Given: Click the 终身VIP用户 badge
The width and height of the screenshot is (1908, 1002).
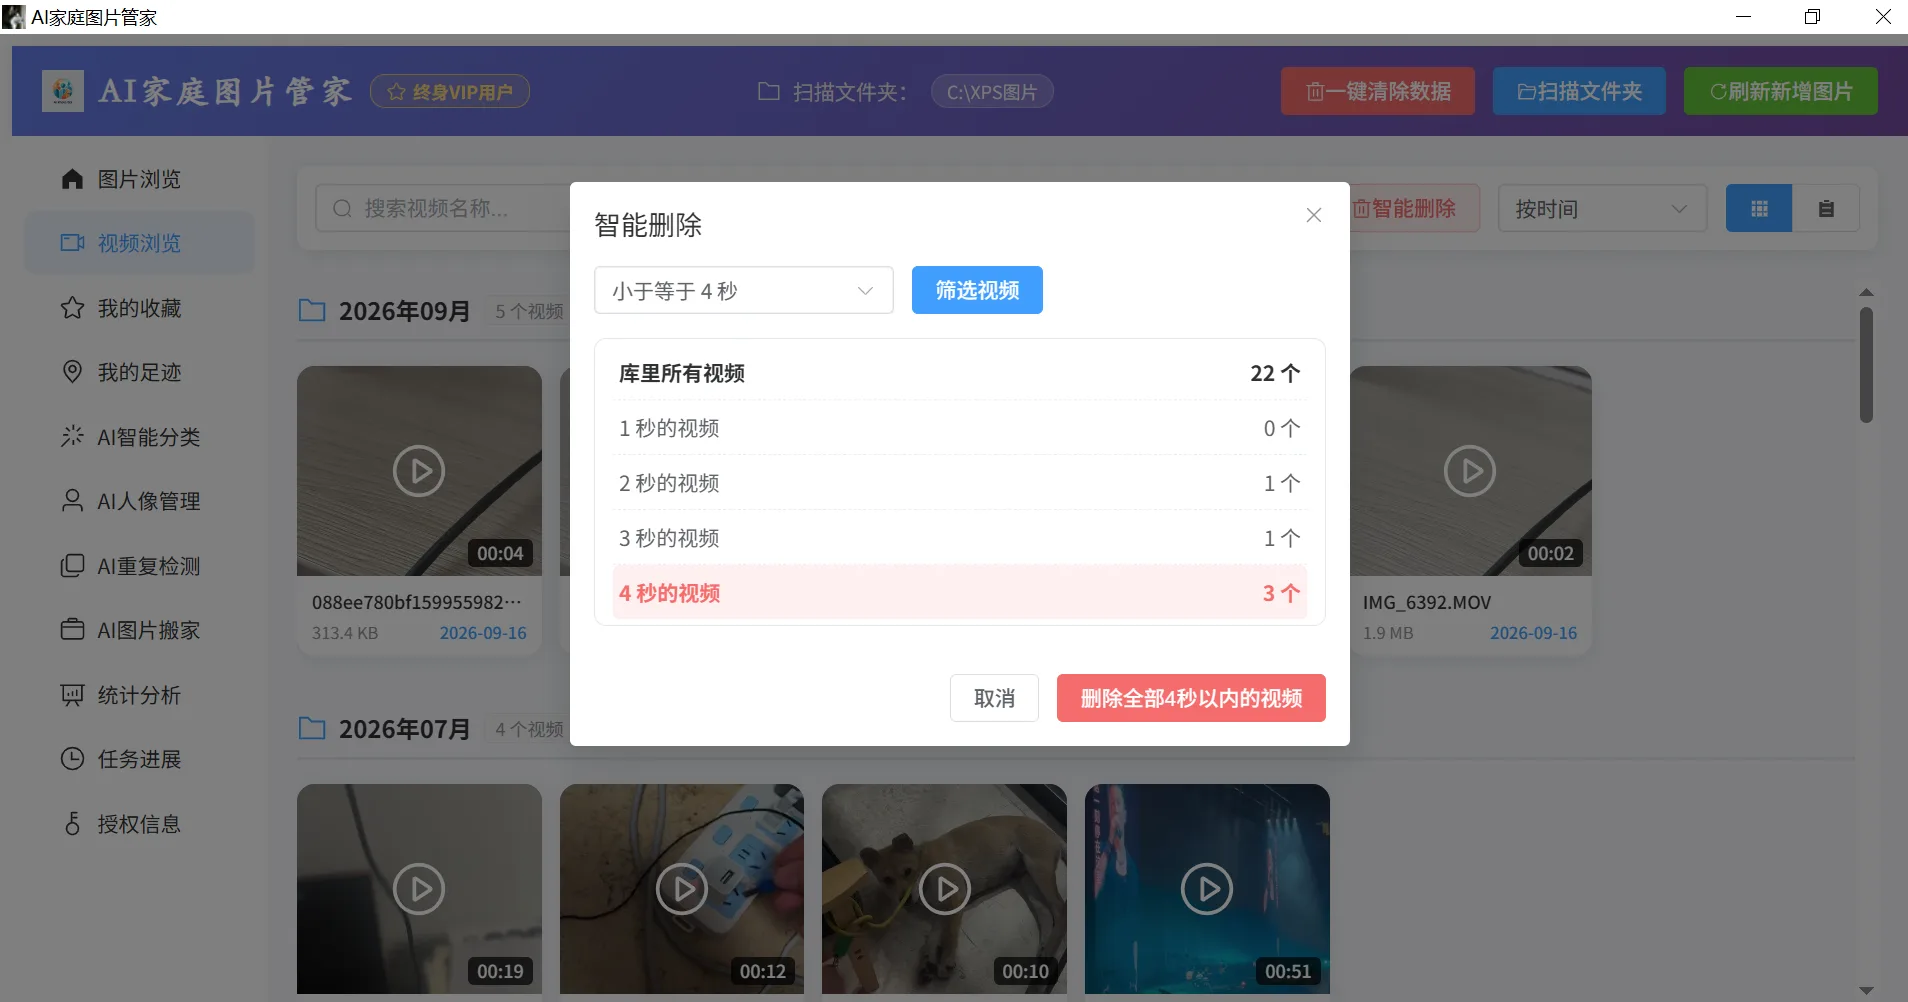Looking at the screenshot, I should (x=450, y=92).
